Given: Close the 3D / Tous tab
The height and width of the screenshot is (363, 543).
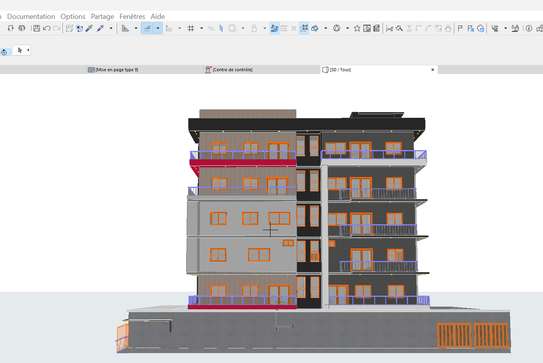Looking at the screenshot, I should click(433, 70).
